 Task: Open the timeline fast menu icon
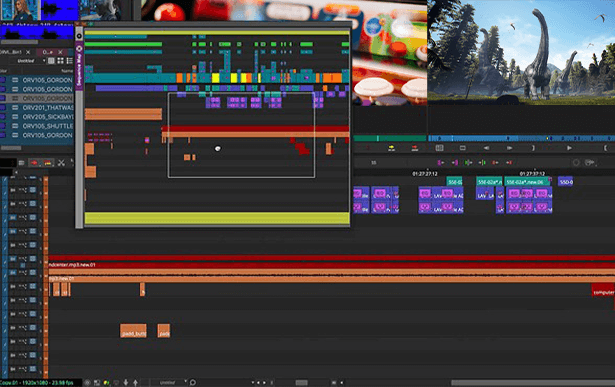(x=22, y=163)
